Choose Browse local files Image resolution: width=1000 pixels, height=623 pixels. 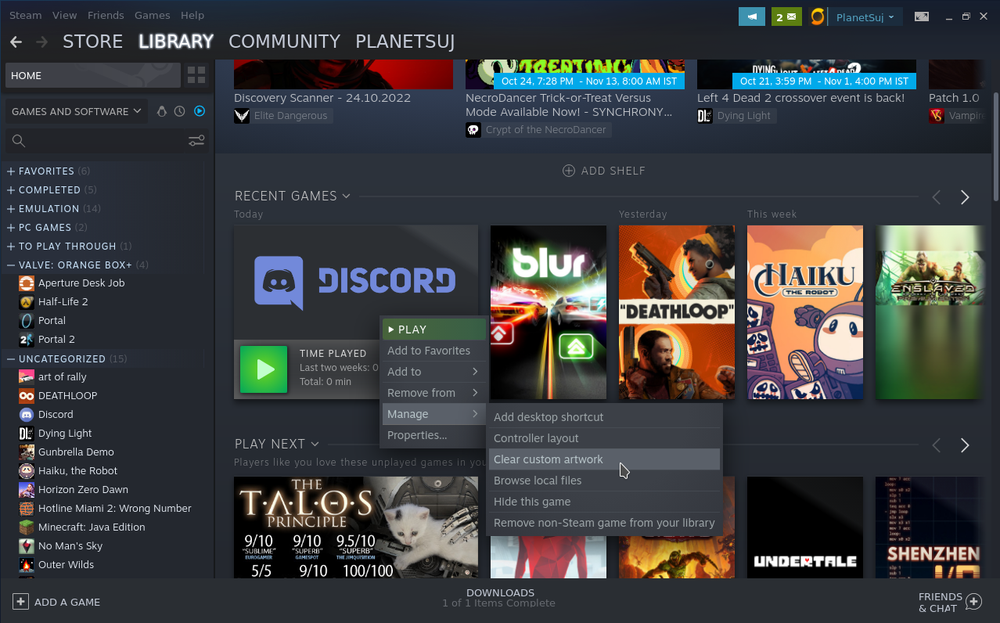[x=604, y=480]
